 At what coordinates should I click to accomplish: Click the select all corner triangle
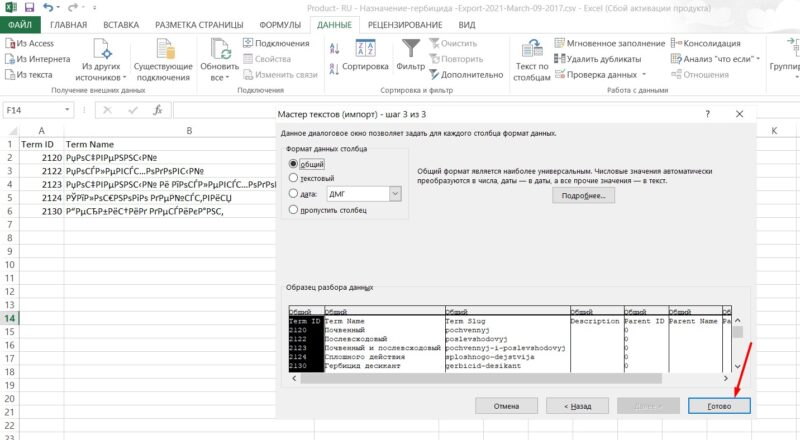tap(13, 131)
